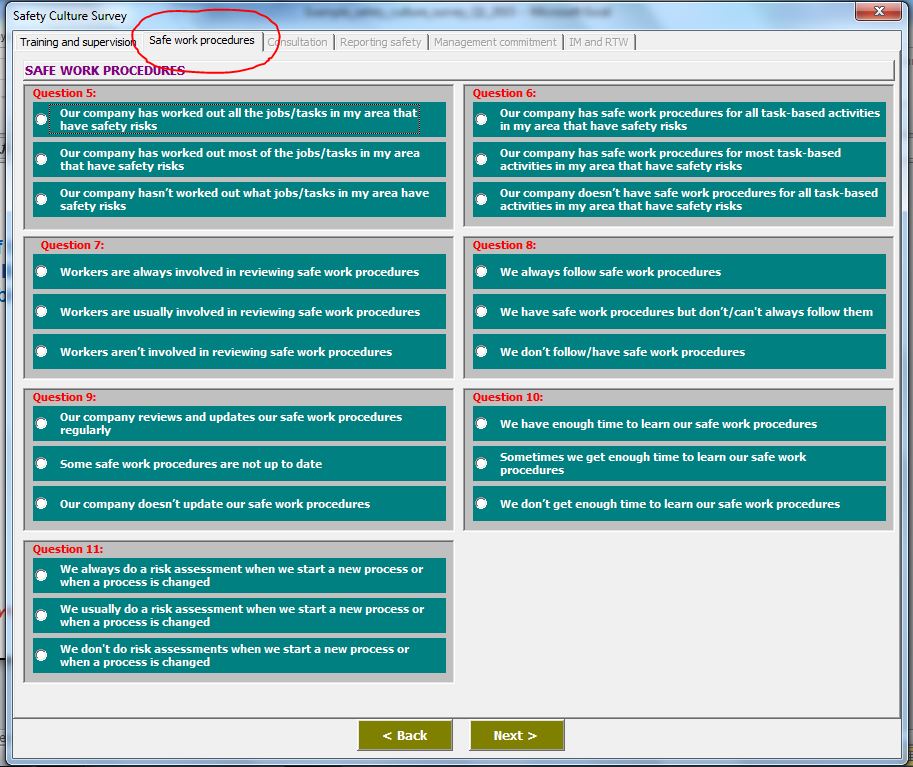Open the Management commitment tab
This screenshot has width=913, height=767.
coord(496,42)
